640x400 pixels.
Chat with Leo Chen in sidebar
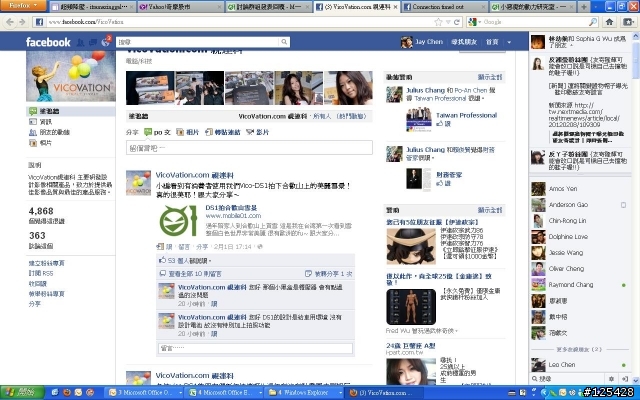point(578,364)
